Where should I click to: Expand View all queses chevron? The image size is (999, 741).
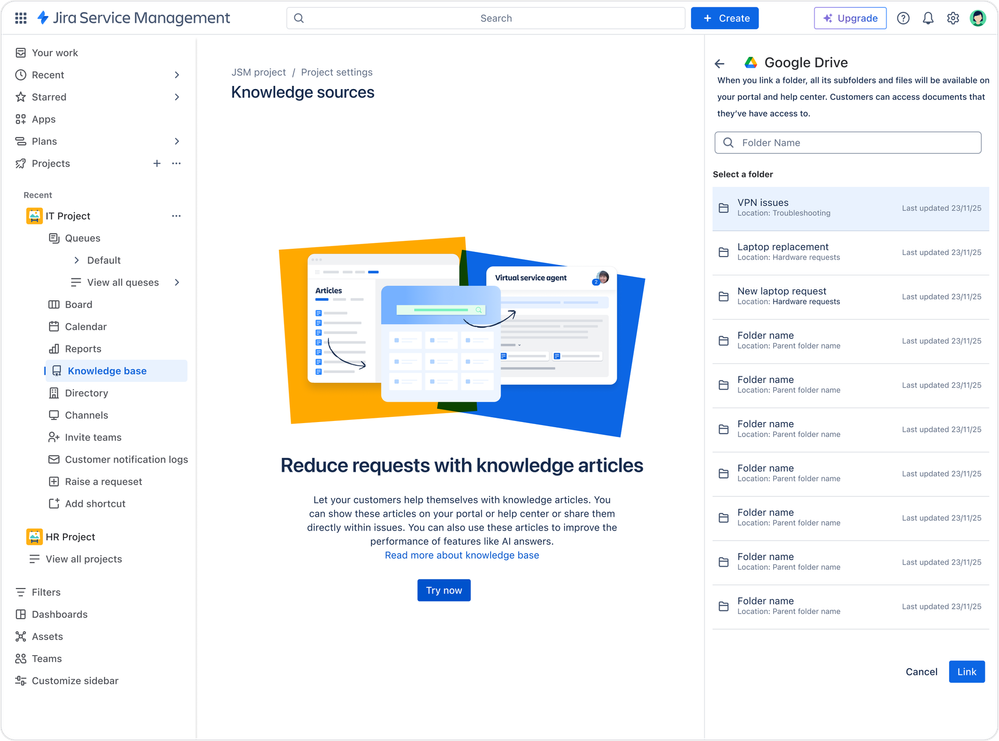pyautogui.click(x=176, y=283)
